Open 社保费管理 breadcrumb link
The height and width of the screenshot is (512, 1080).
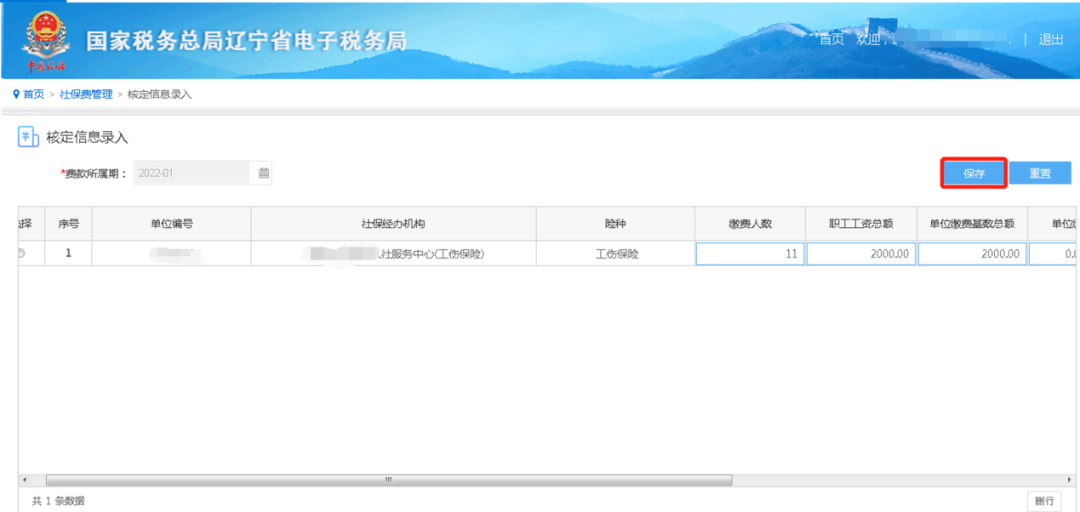pos(86,94)
